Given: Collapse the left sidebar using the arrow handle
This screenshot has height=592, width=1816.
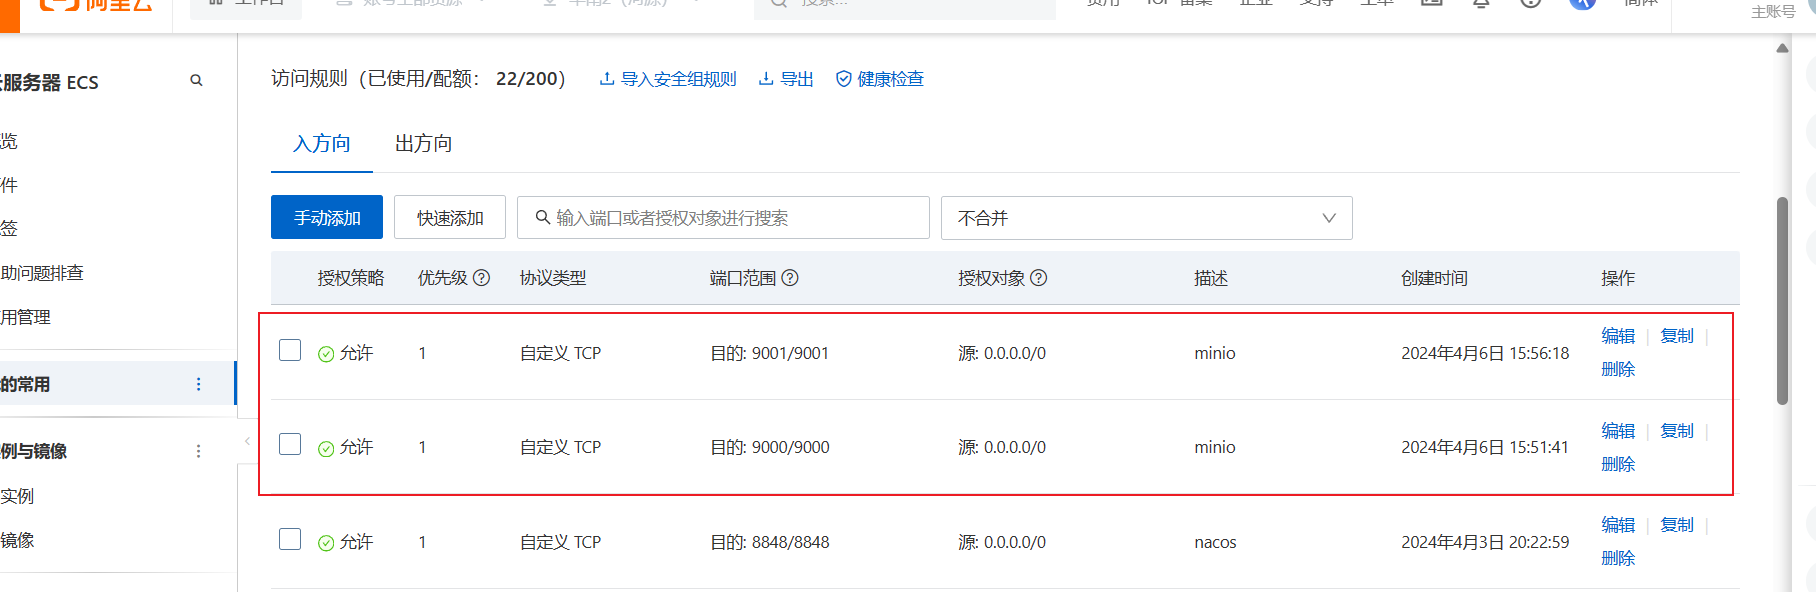Looking at the screenshot, I should coord(247,441).
